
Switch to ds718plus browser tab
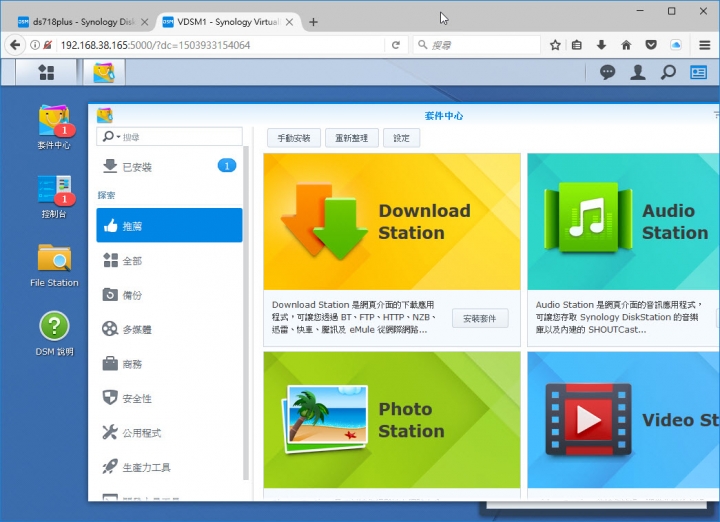[83, 22]
